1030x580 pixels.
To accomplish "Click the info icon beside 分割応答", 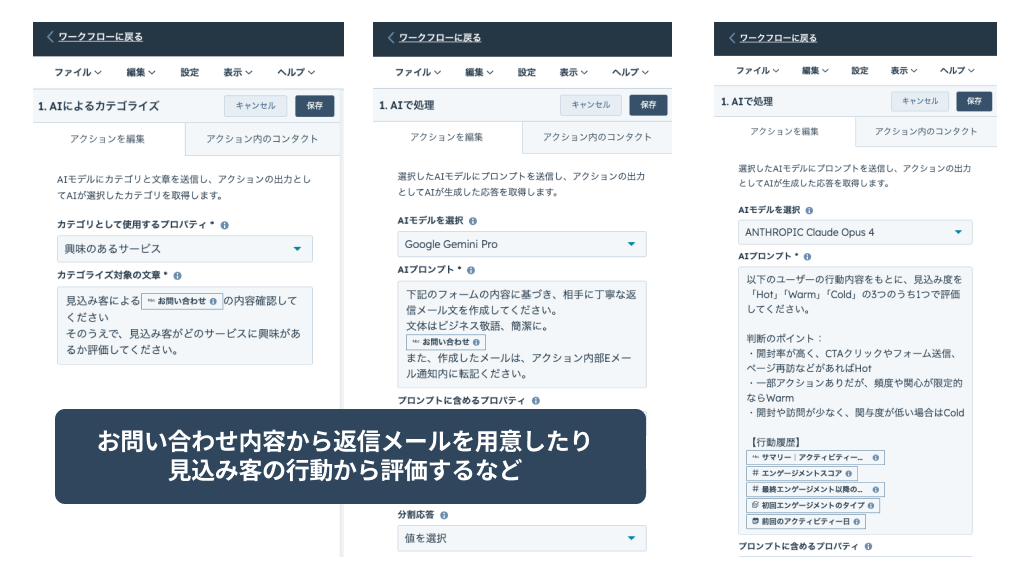I will tap(444, 515).
